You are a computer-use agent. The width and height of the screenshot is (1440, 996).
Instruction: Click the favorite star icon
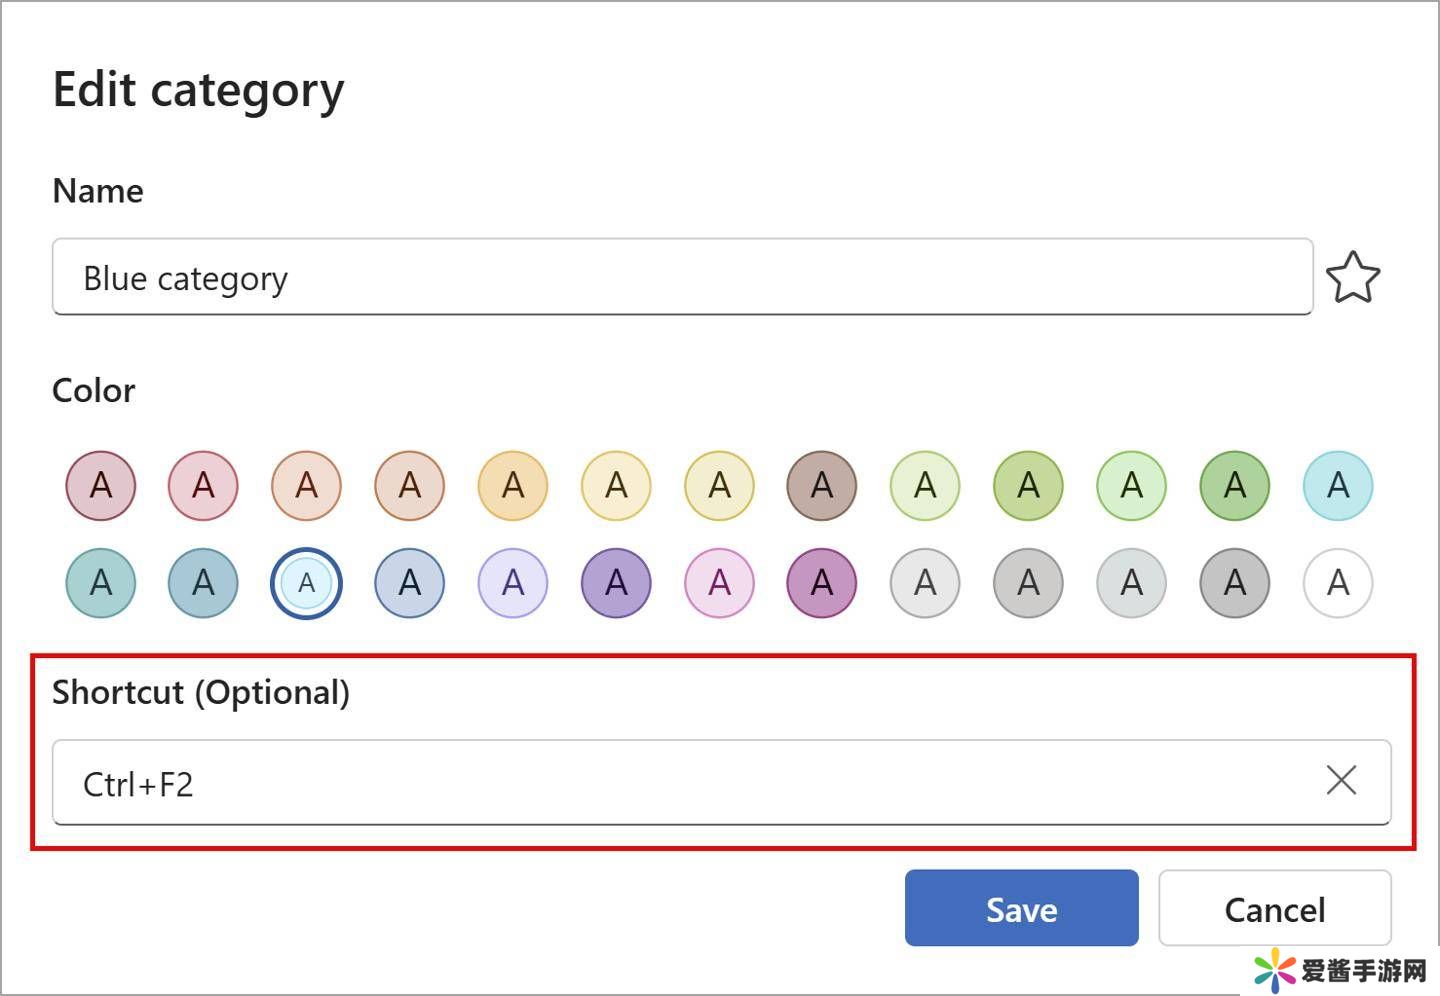click(x=1352, y=277)
